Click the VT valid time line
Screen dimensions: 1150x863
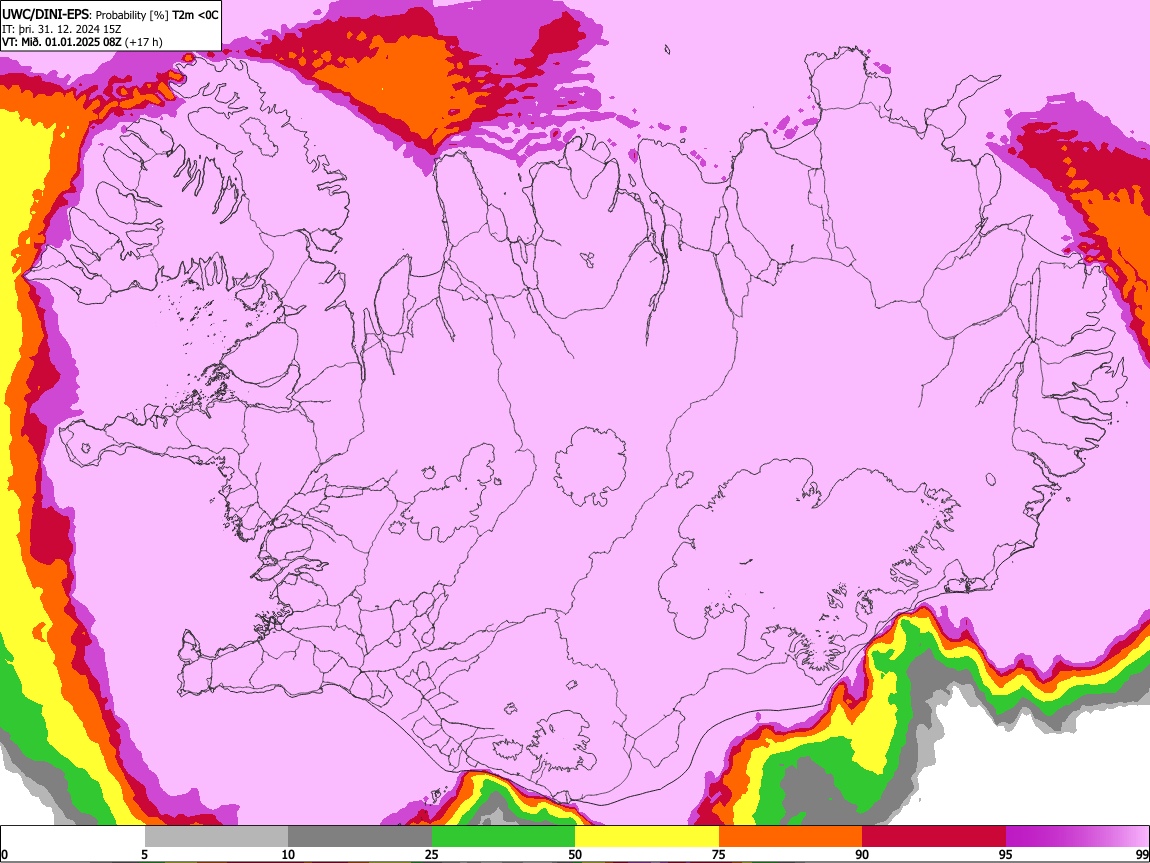82,42
